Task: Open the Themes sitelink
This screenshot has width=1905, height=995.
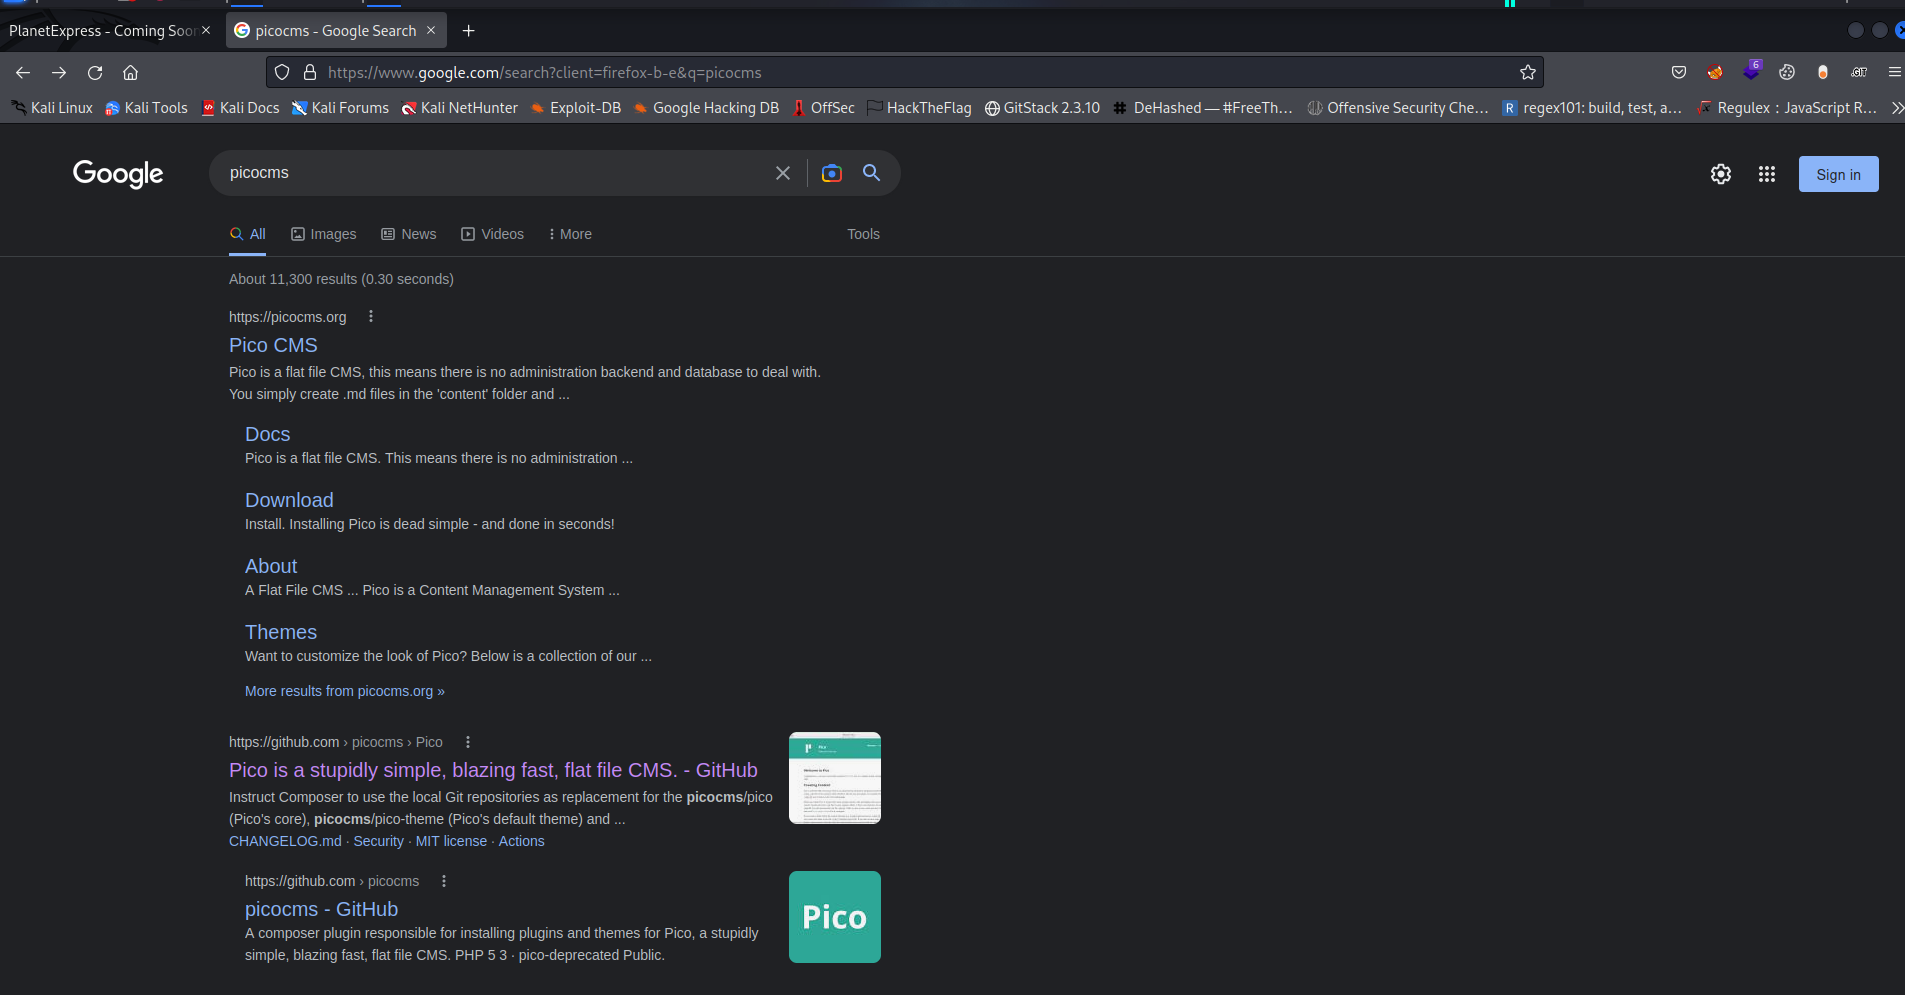Action: pos(281,632)
